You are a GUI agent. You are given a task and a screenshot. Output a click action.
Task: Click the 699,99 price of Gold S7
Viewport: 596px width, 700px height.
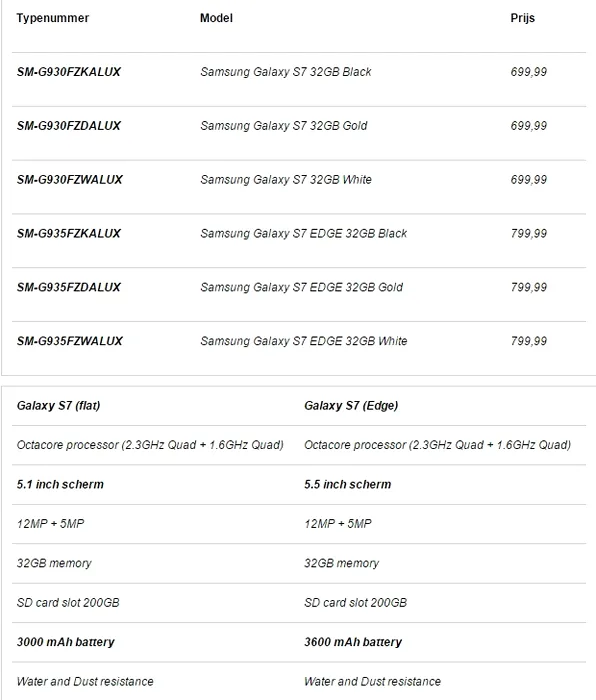pyautogui.click(x=529, y=126)
